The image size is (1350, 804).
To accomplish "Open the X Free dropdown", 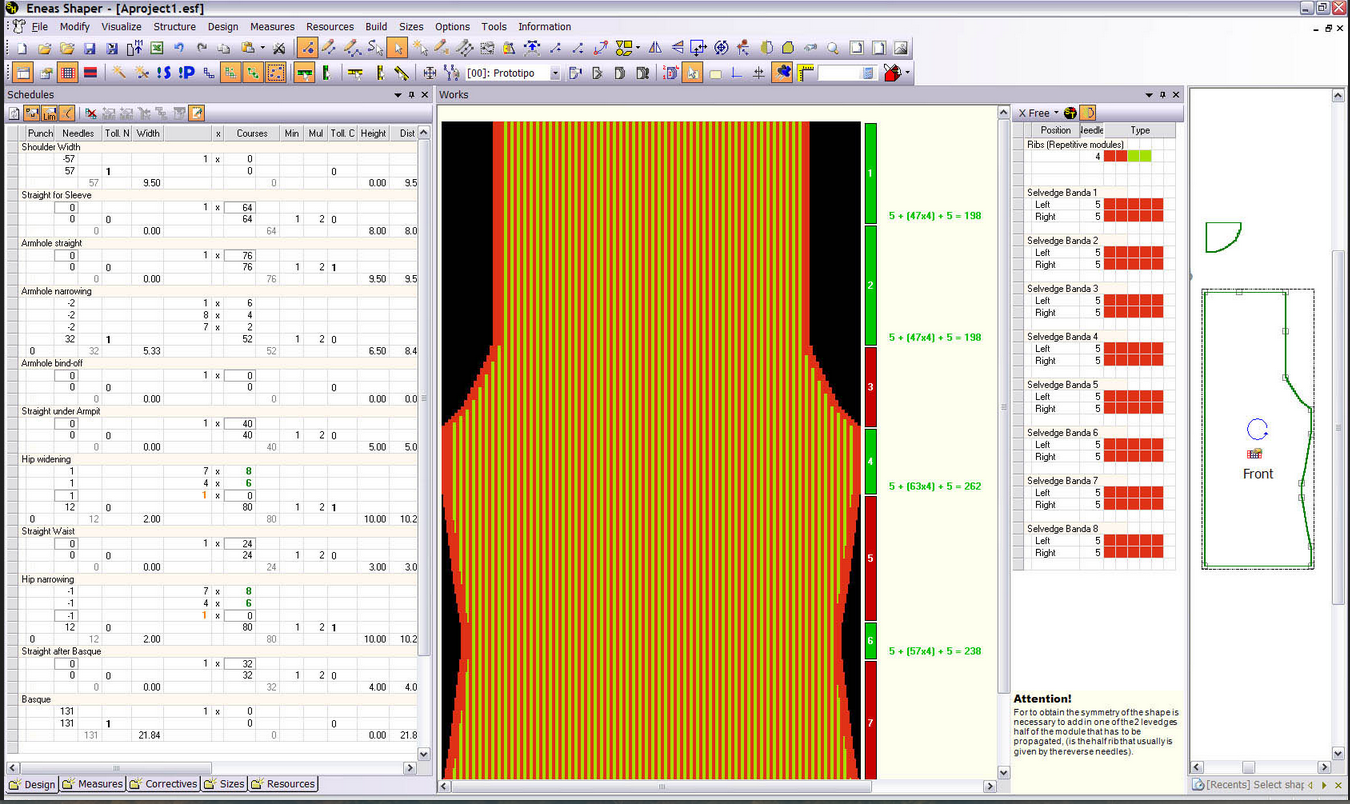I will 1056,113.
